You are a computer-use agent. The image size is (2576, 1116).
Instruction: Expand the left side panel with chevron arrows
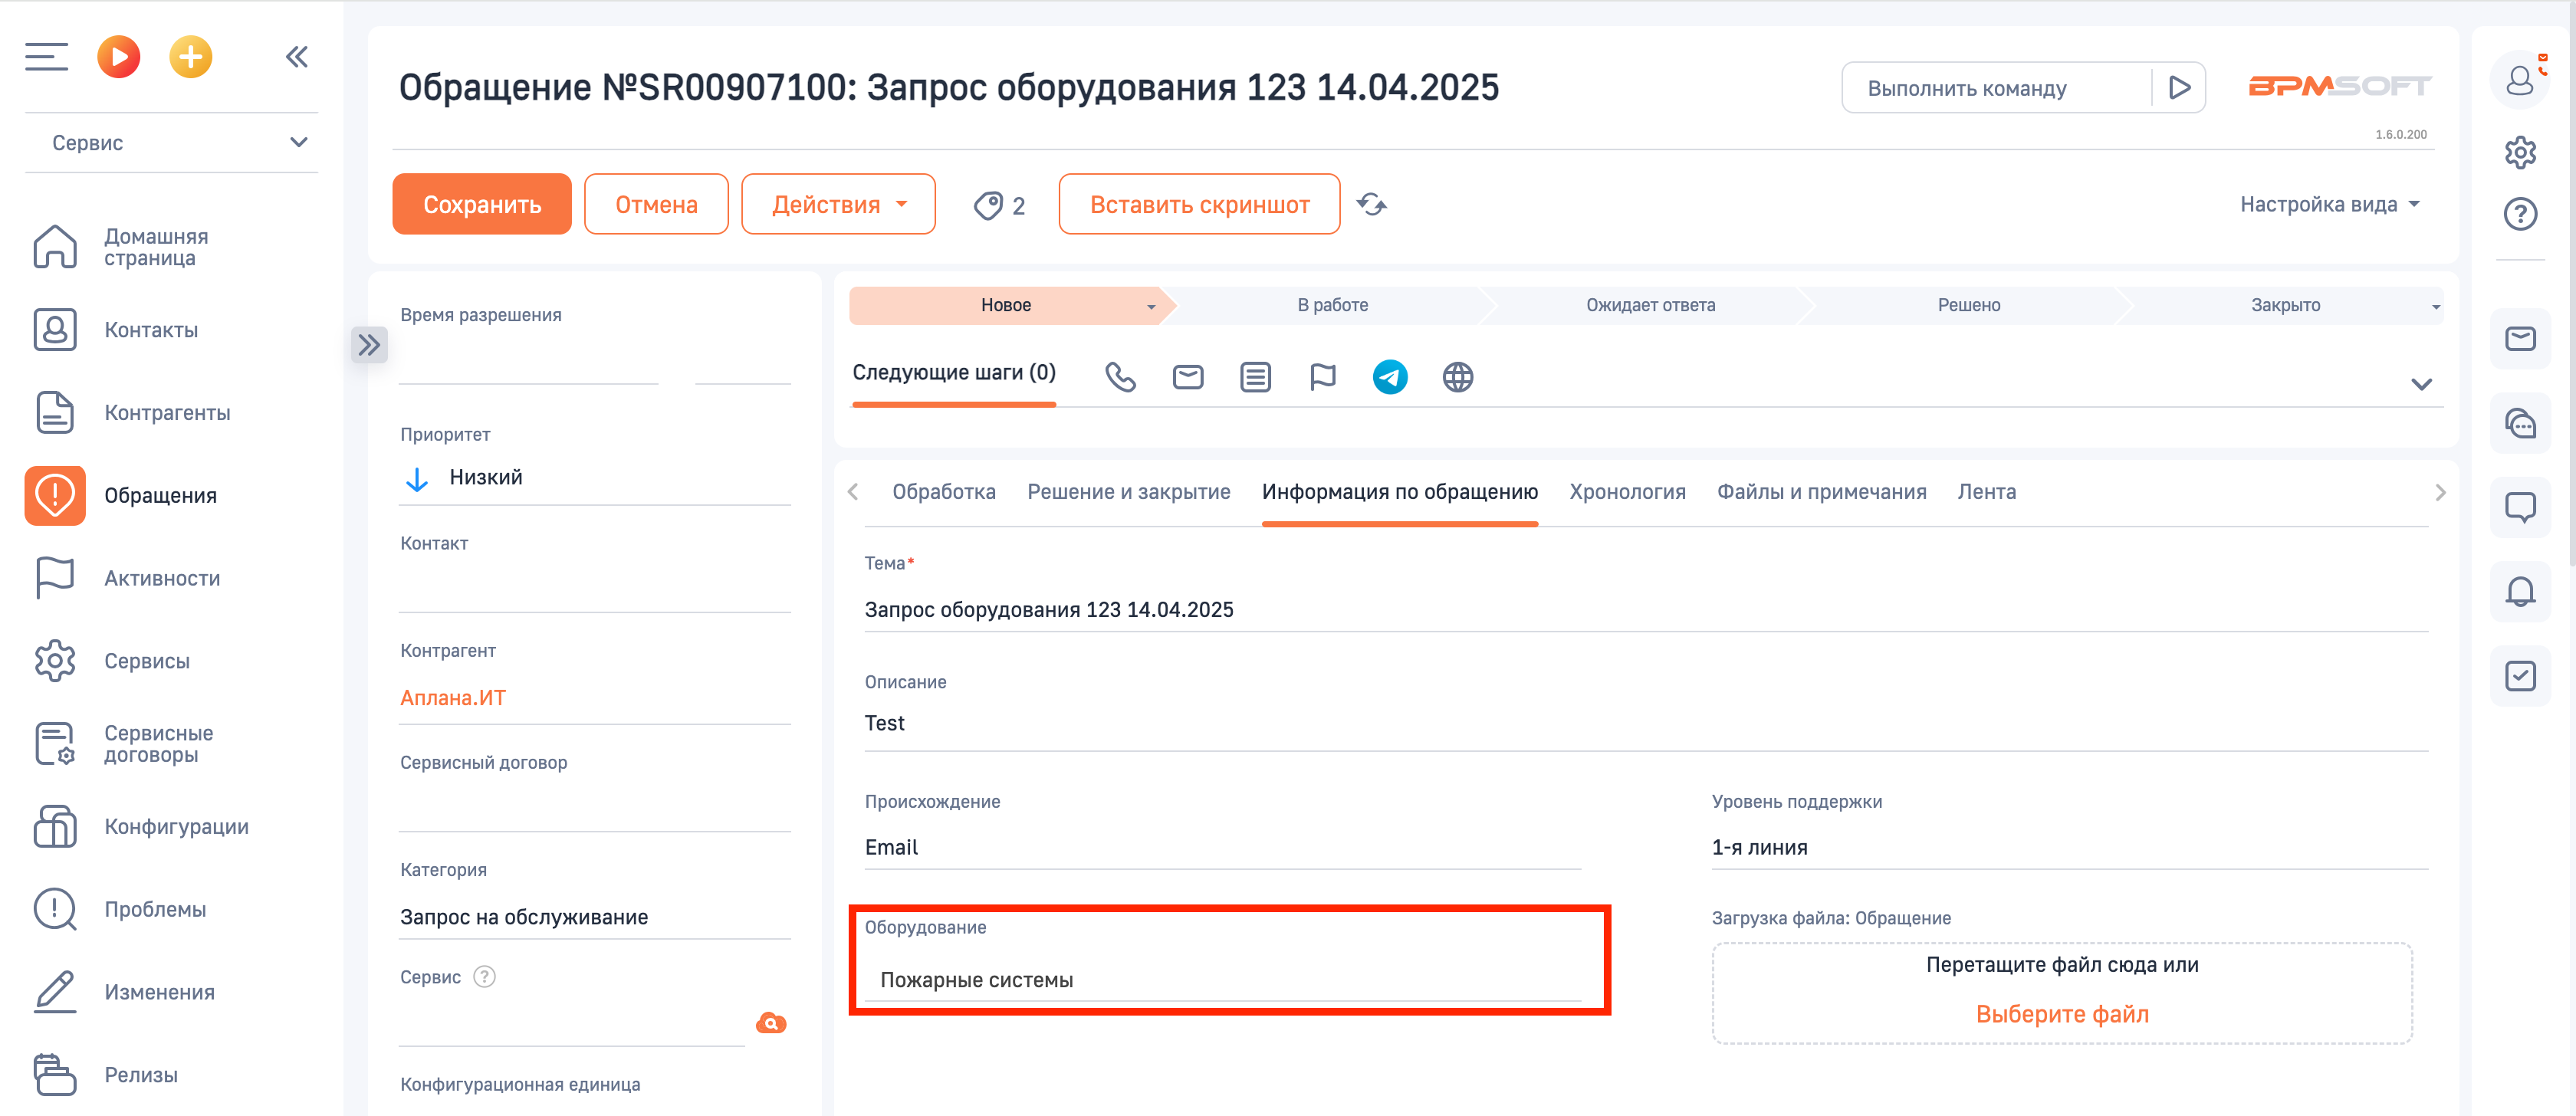tap(369, 344)
